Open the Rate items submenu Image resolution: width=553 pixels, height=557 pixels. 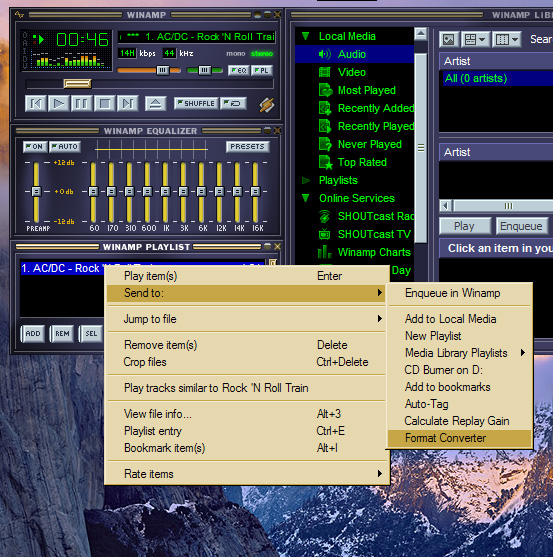click(246, 474)
